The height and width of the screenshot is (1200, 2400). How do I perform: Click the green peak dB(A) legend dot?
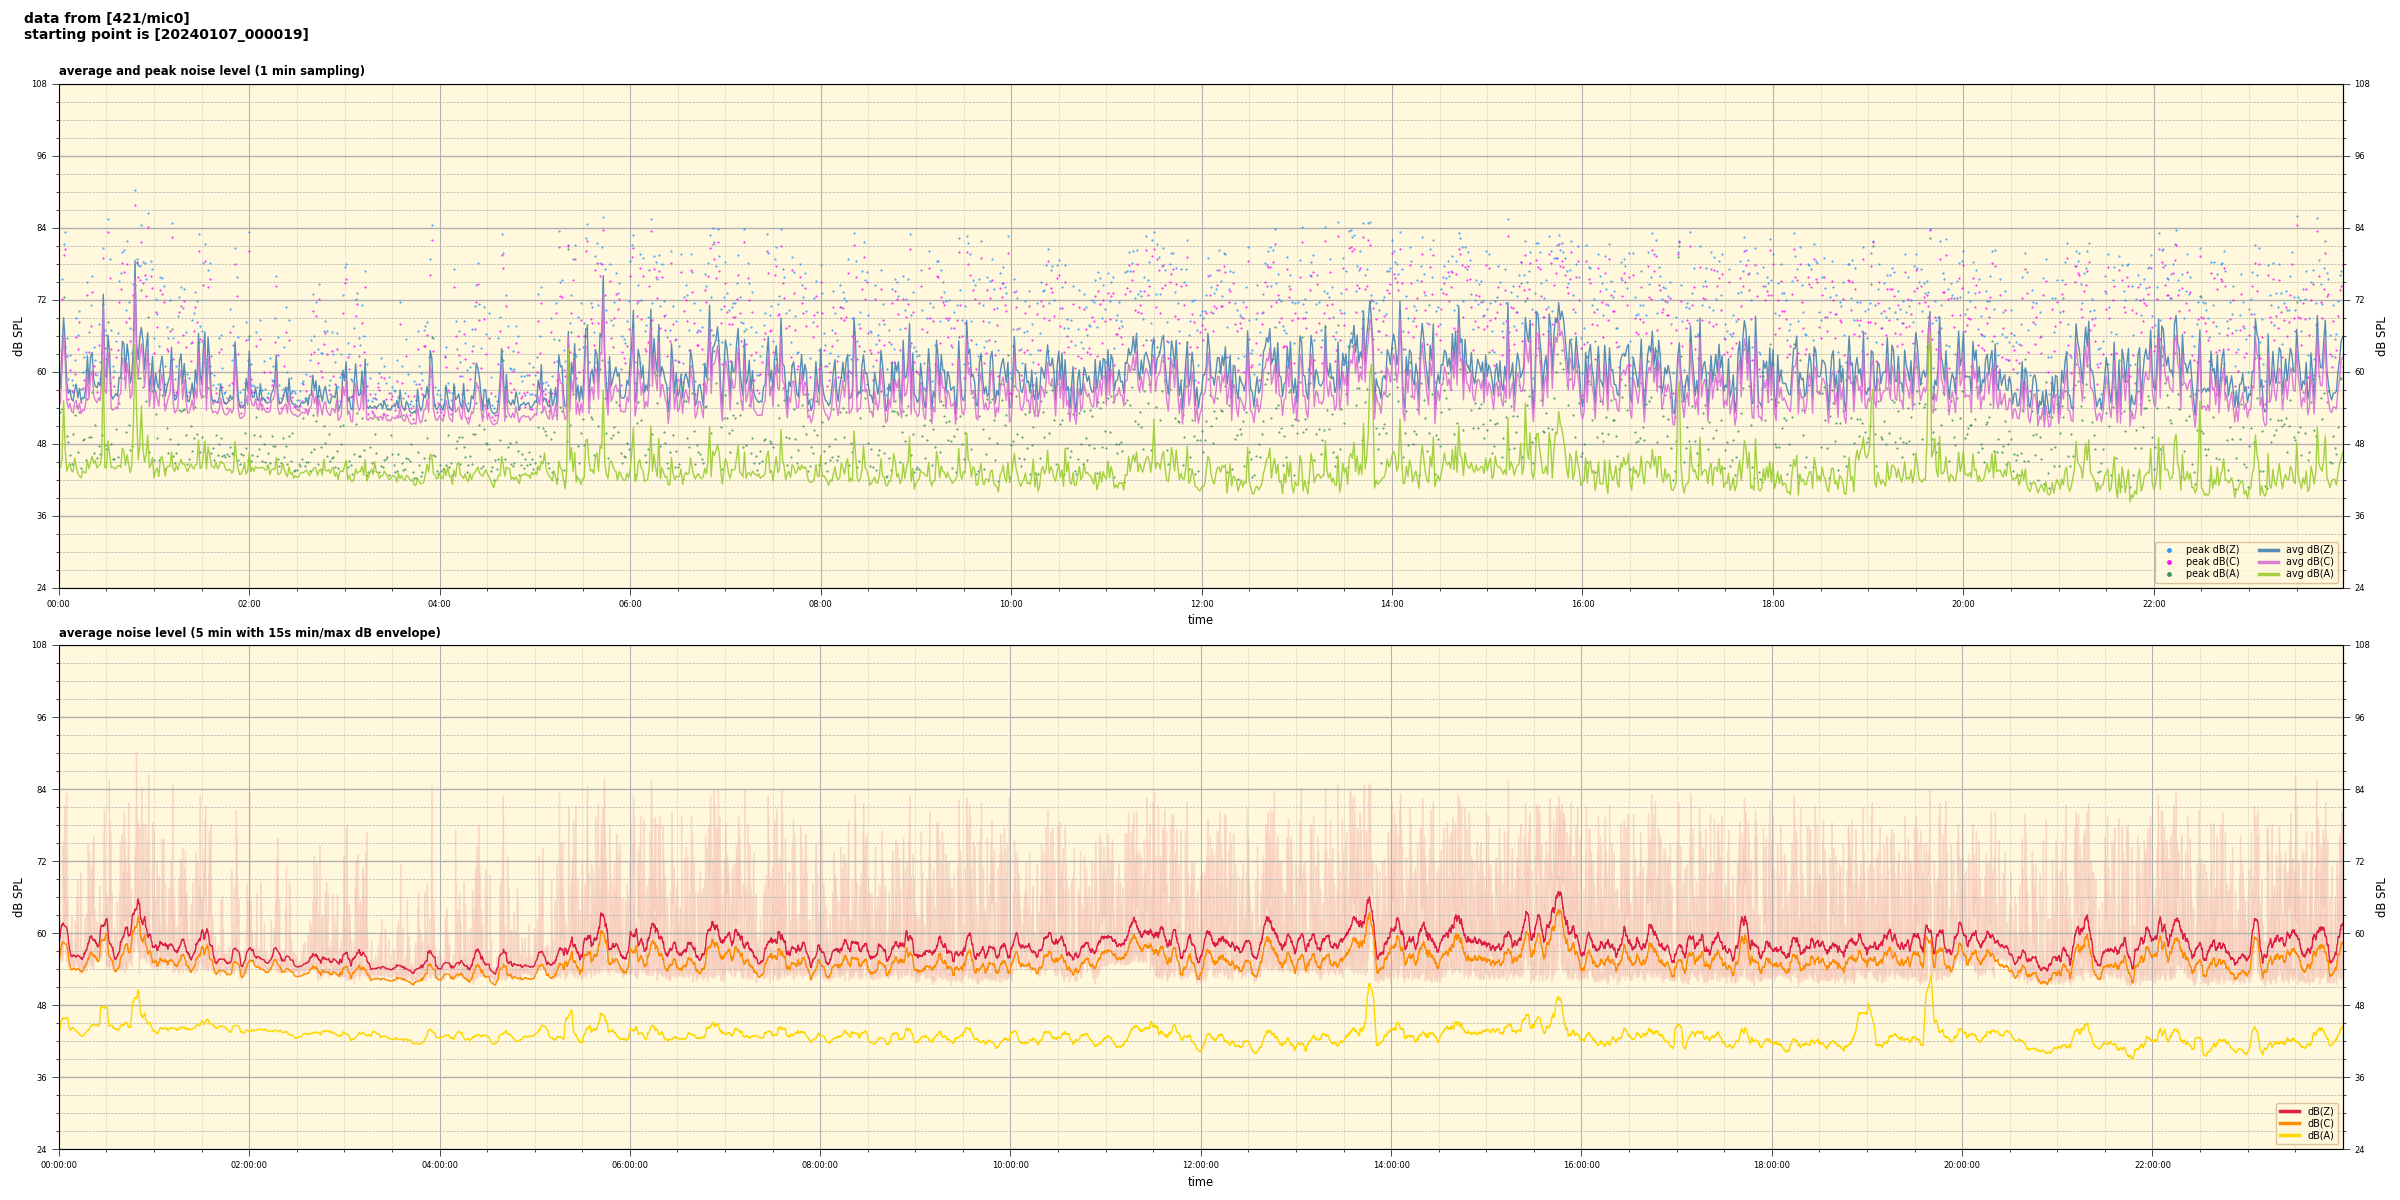(2169, 574)
